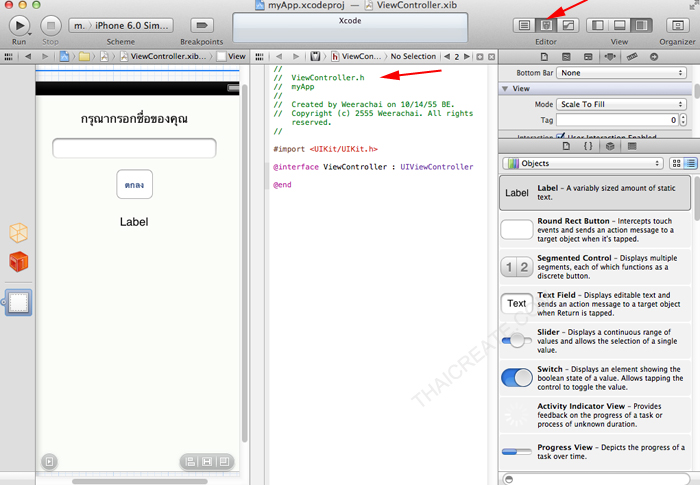Go to next counterpart in assistant editor

click(x=467, y=57)
